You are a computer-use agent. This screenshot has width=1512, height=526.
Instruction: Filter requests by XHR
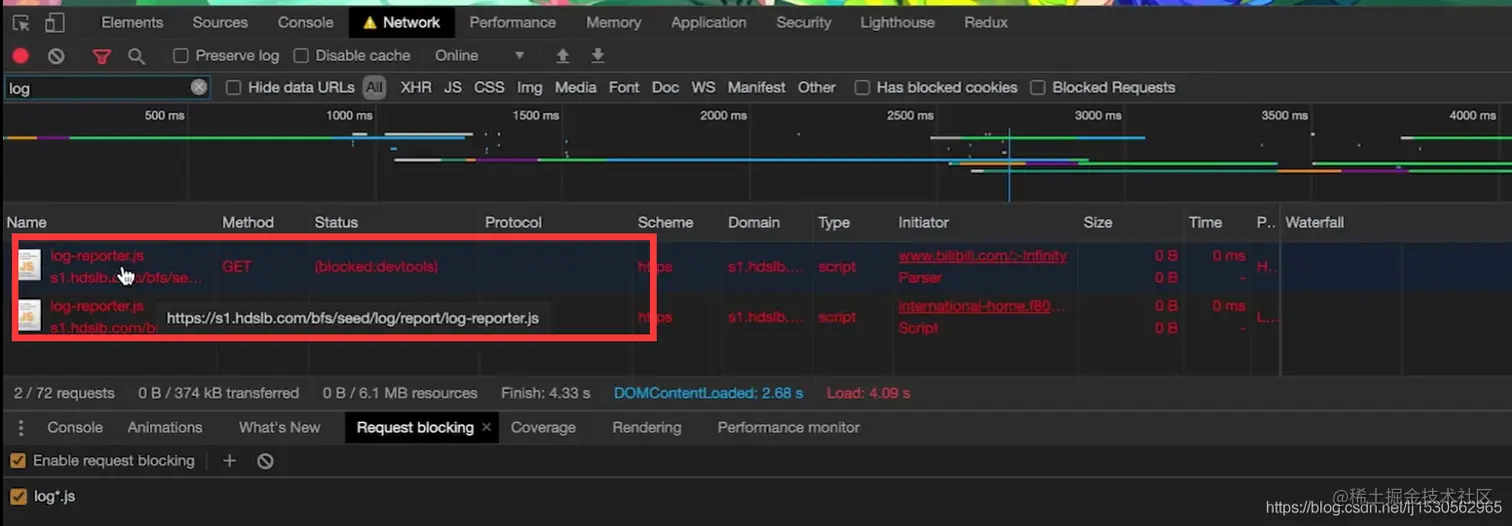click(416, 88)
